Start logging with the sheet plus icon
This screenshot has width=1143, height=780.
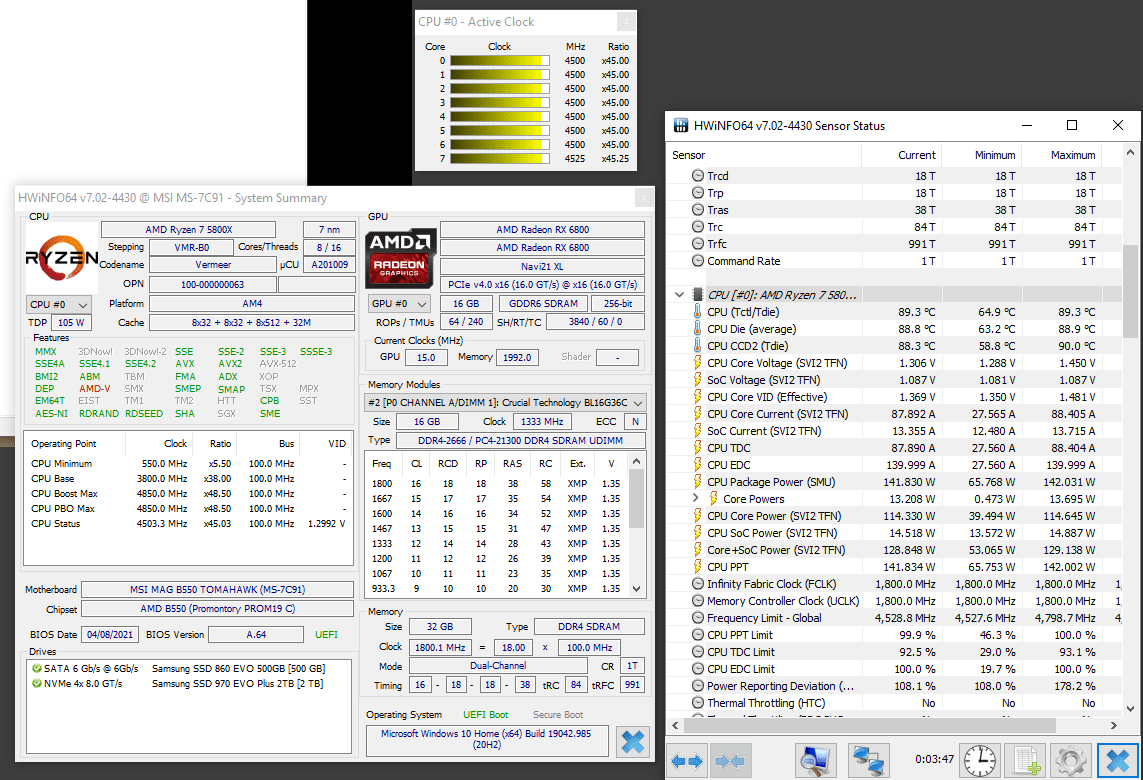click(x=1025, y=761)
